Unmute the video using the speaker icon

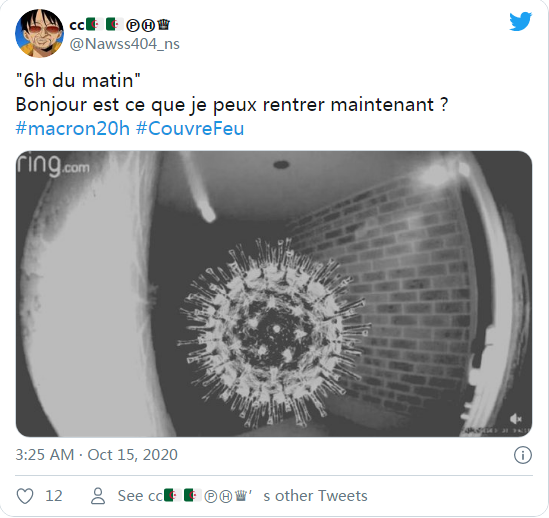pos(515,419)
